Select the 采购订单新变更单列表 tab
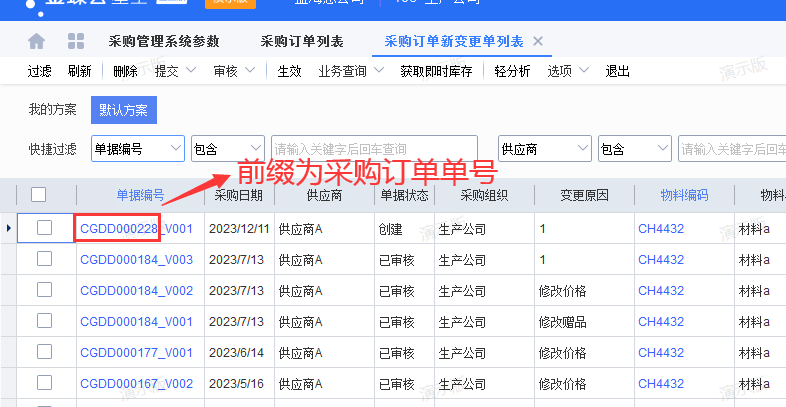Image resolution: width=786 pixels, height=407 pixels. pos(454,41)
